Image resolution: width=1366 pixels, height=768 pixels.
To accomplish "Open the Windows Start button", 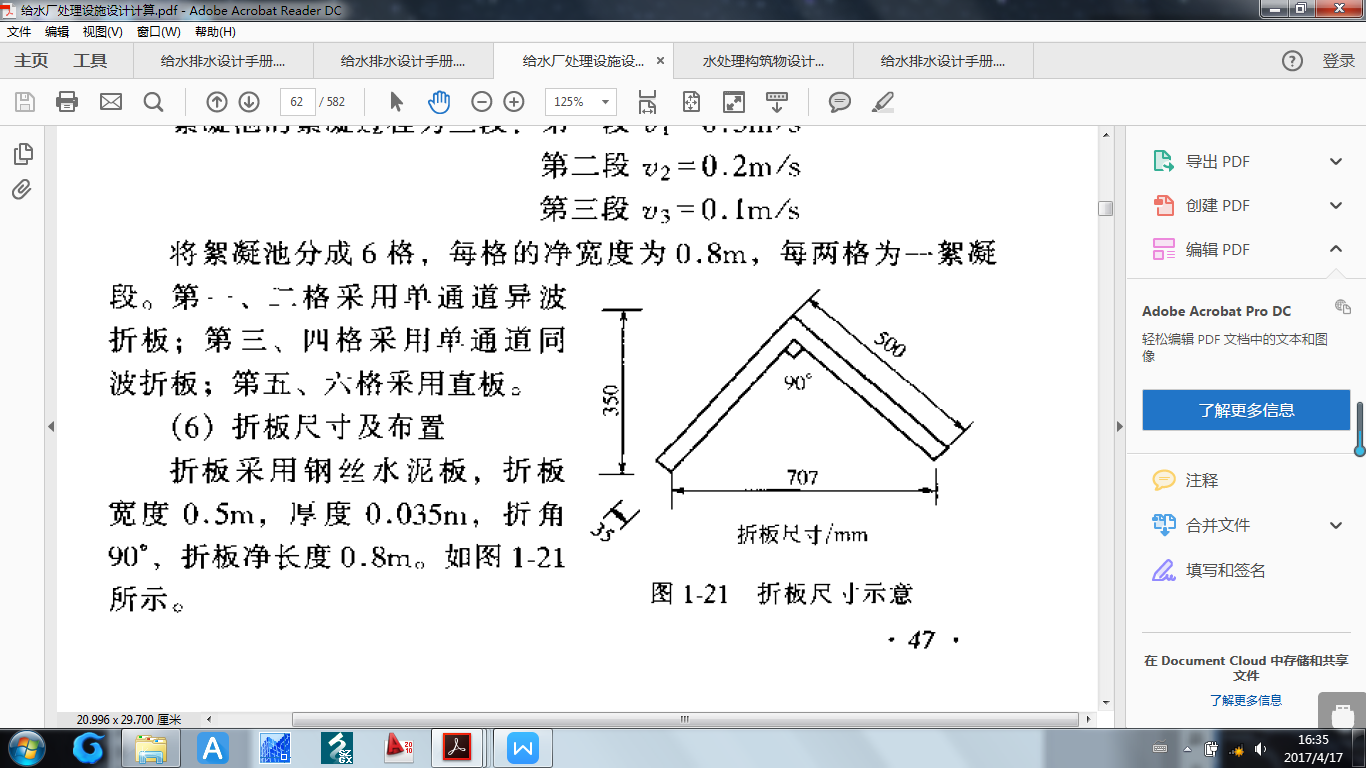I will [x=25, y=748].
